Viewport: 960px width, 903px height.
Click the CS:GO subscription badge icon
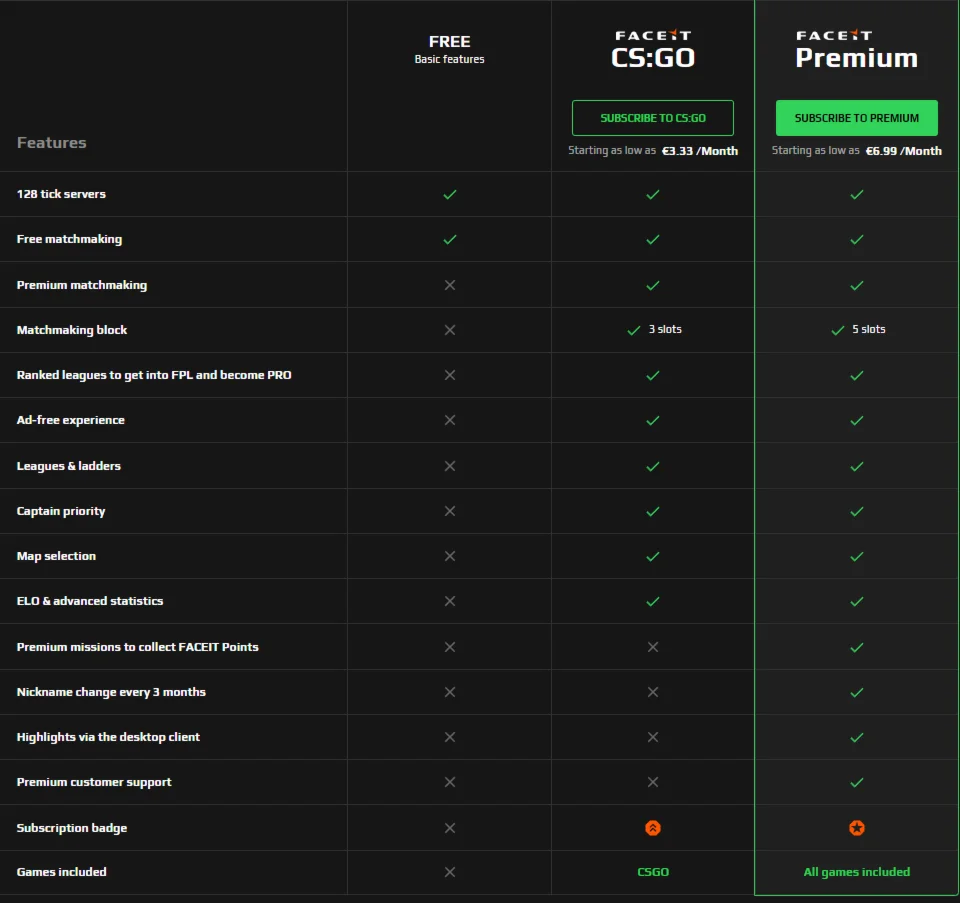click(653, 828)
